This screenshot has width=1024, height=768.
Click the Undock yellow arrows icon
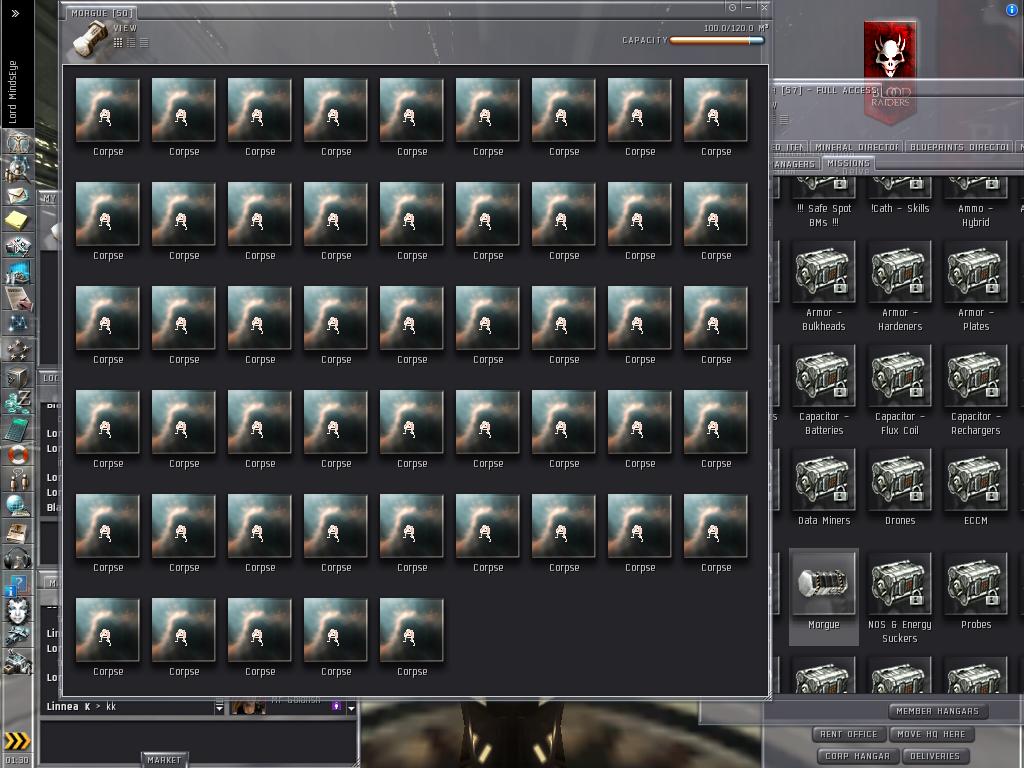pos(17,741)
